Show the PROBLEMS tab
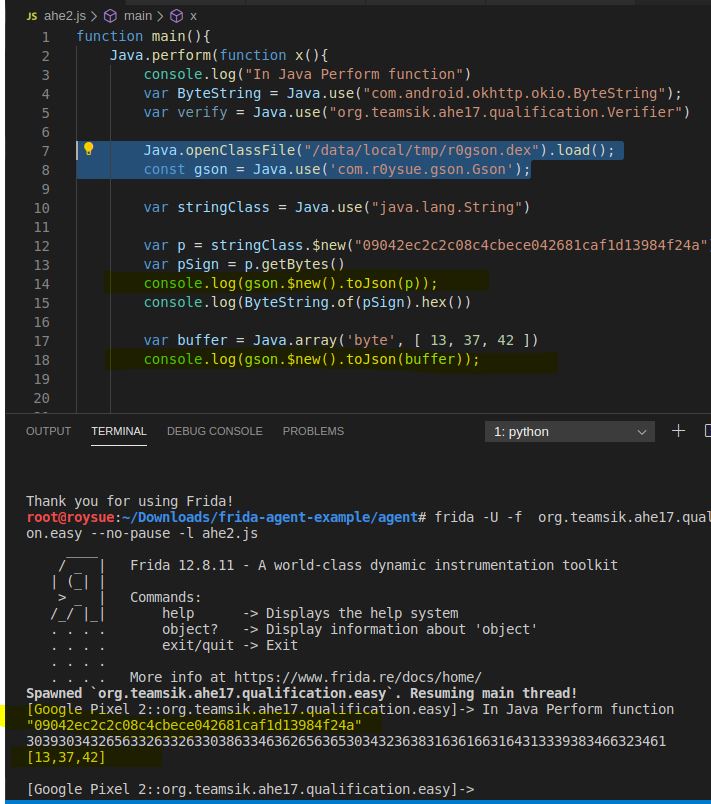The width and height of the screenshot is (711, 804). click(313, 431)
